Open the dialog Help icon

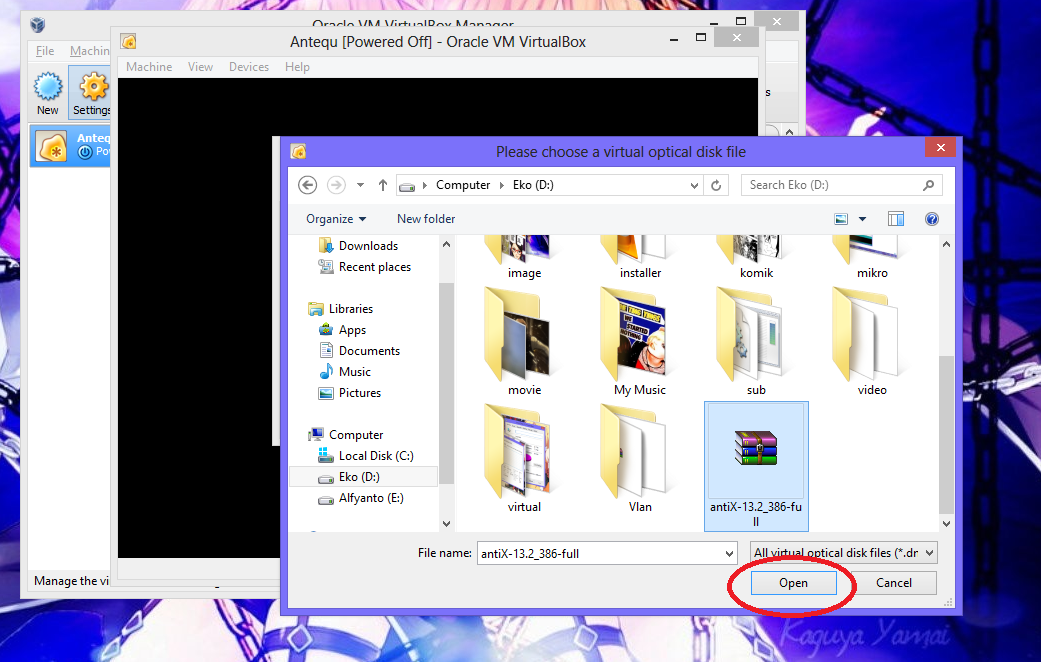coord(931,219)
